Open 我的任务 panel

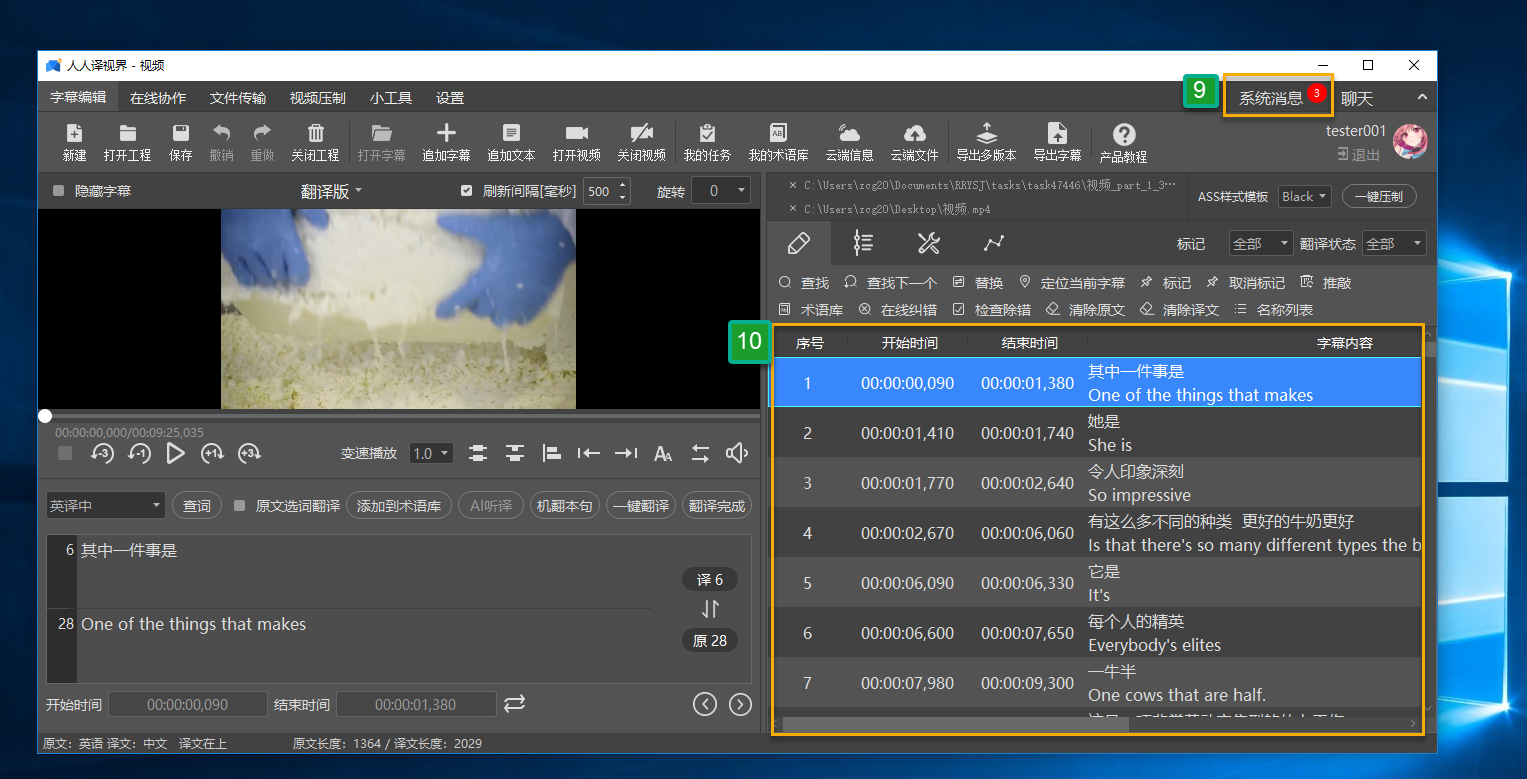[x=707, y=140]
